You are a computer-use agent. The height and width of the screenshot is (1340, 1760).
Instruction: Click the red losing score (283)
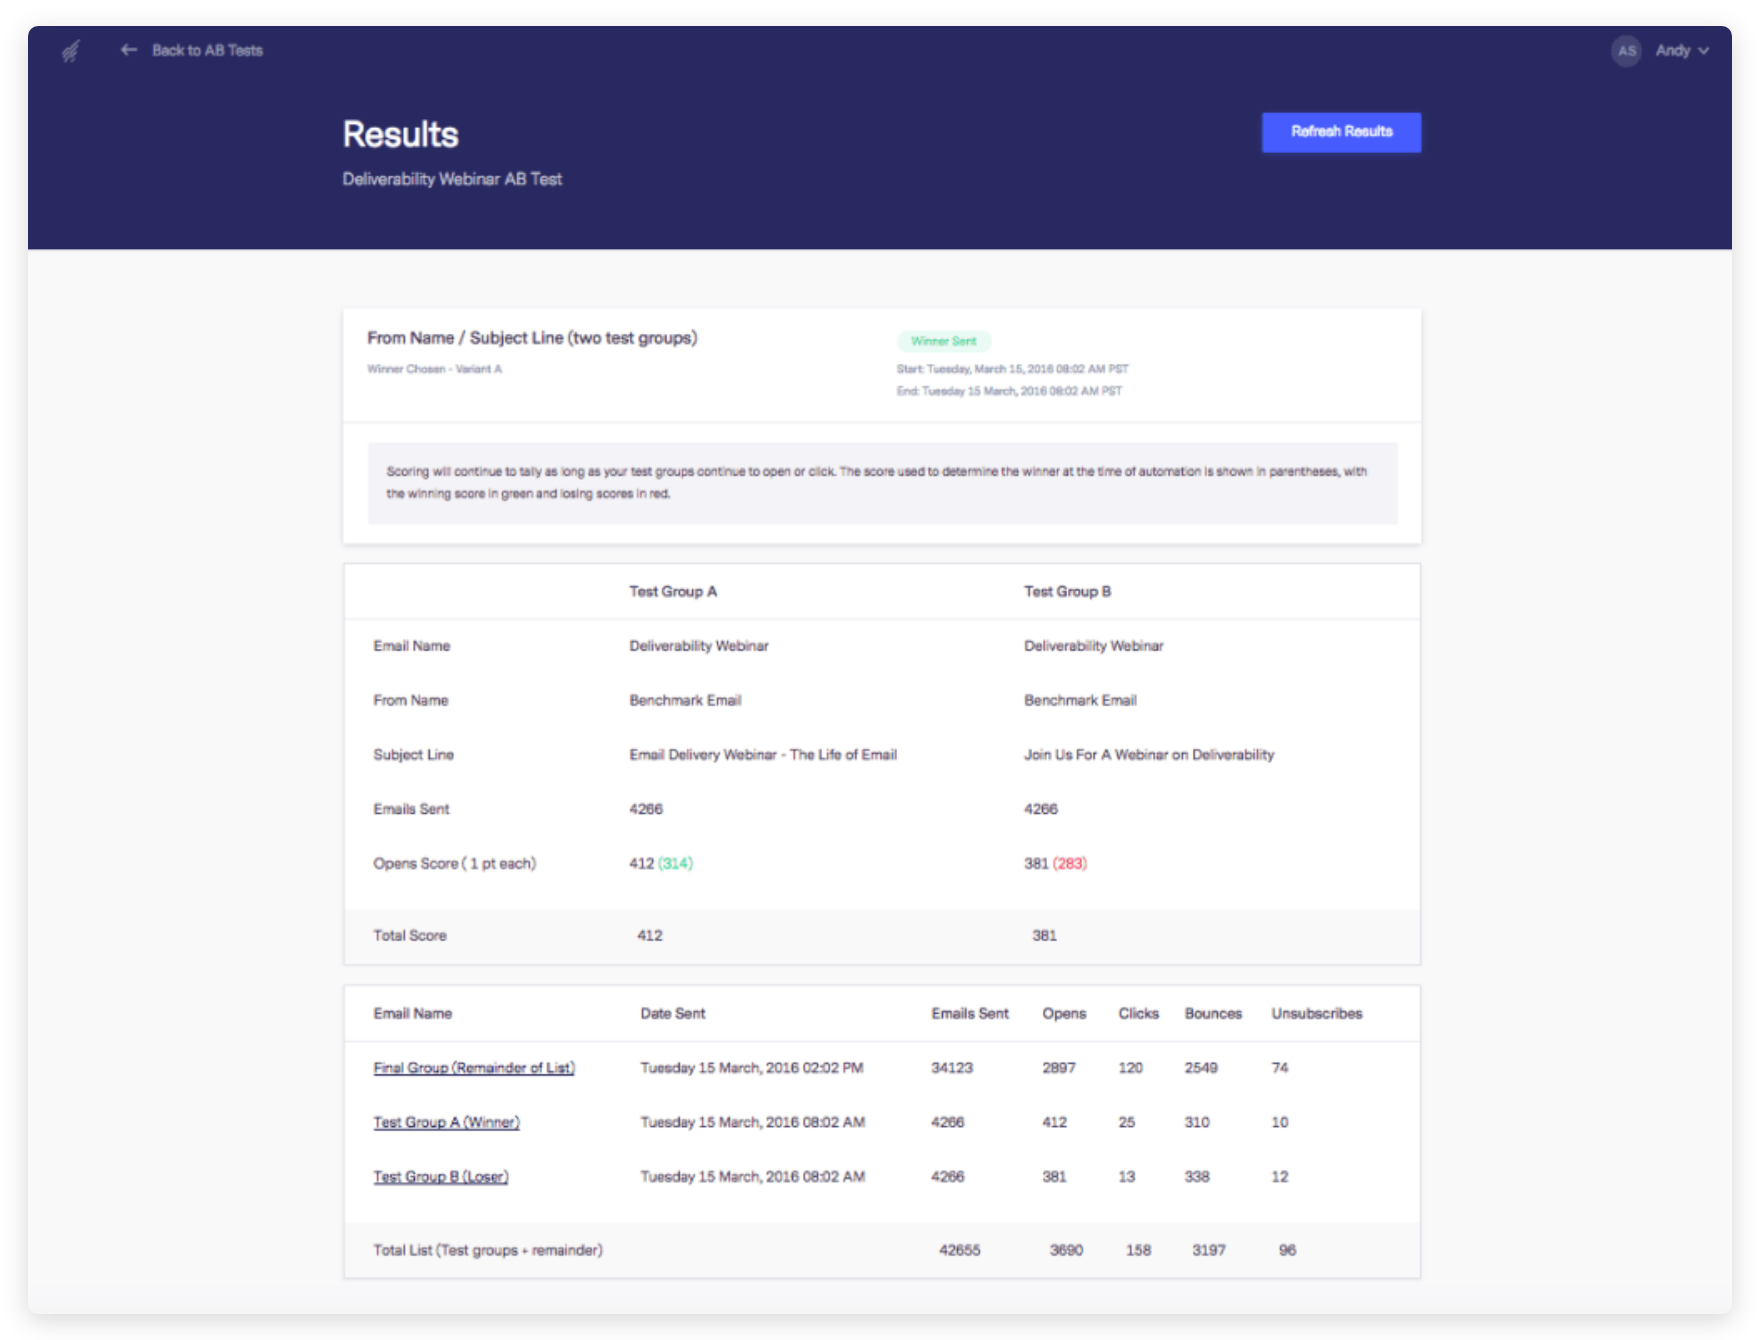pos(1069,864)
